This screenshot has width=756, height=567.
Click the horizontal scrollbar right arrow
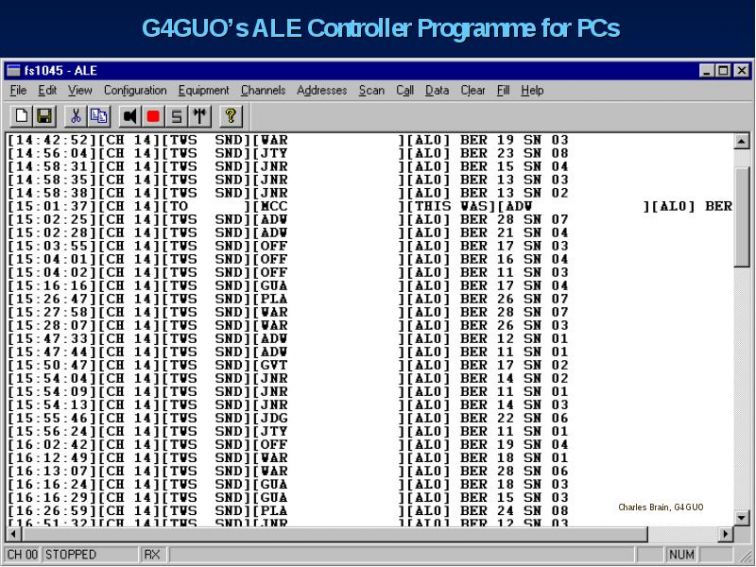(x=725, y=534)
